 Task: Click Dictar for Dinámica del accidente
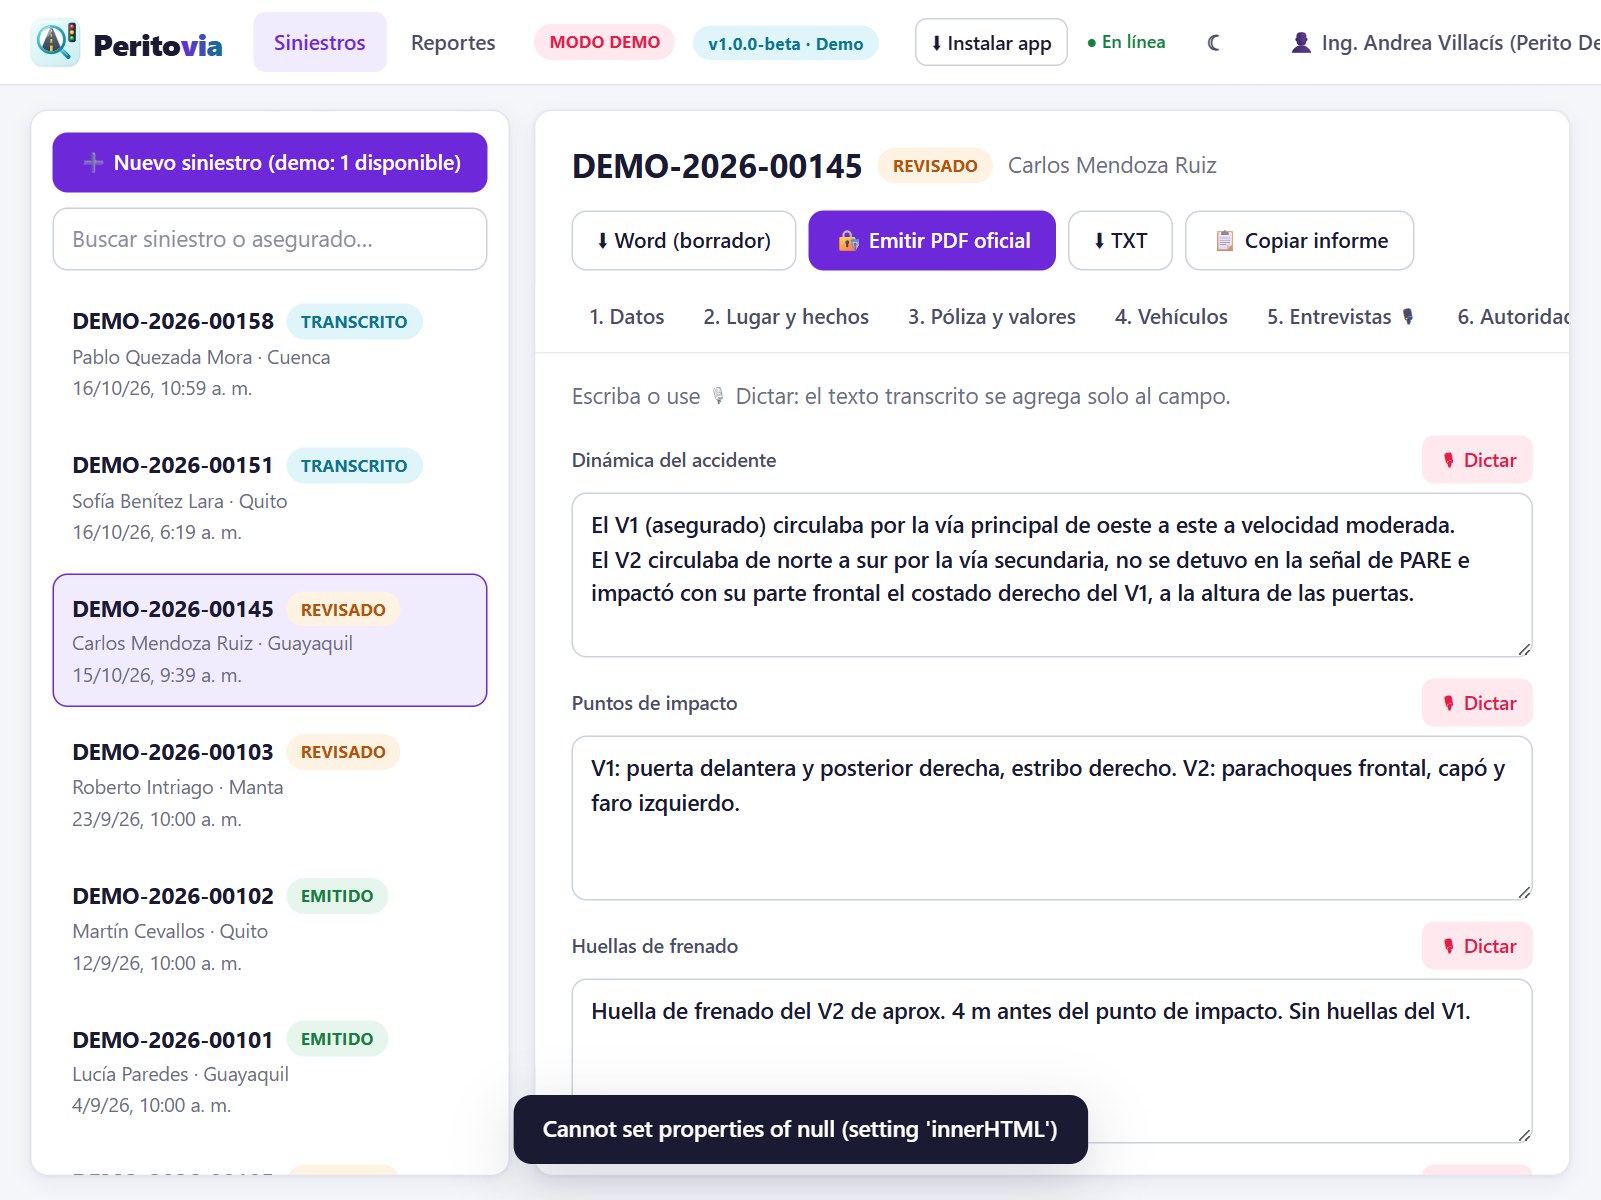point(1478,460)
